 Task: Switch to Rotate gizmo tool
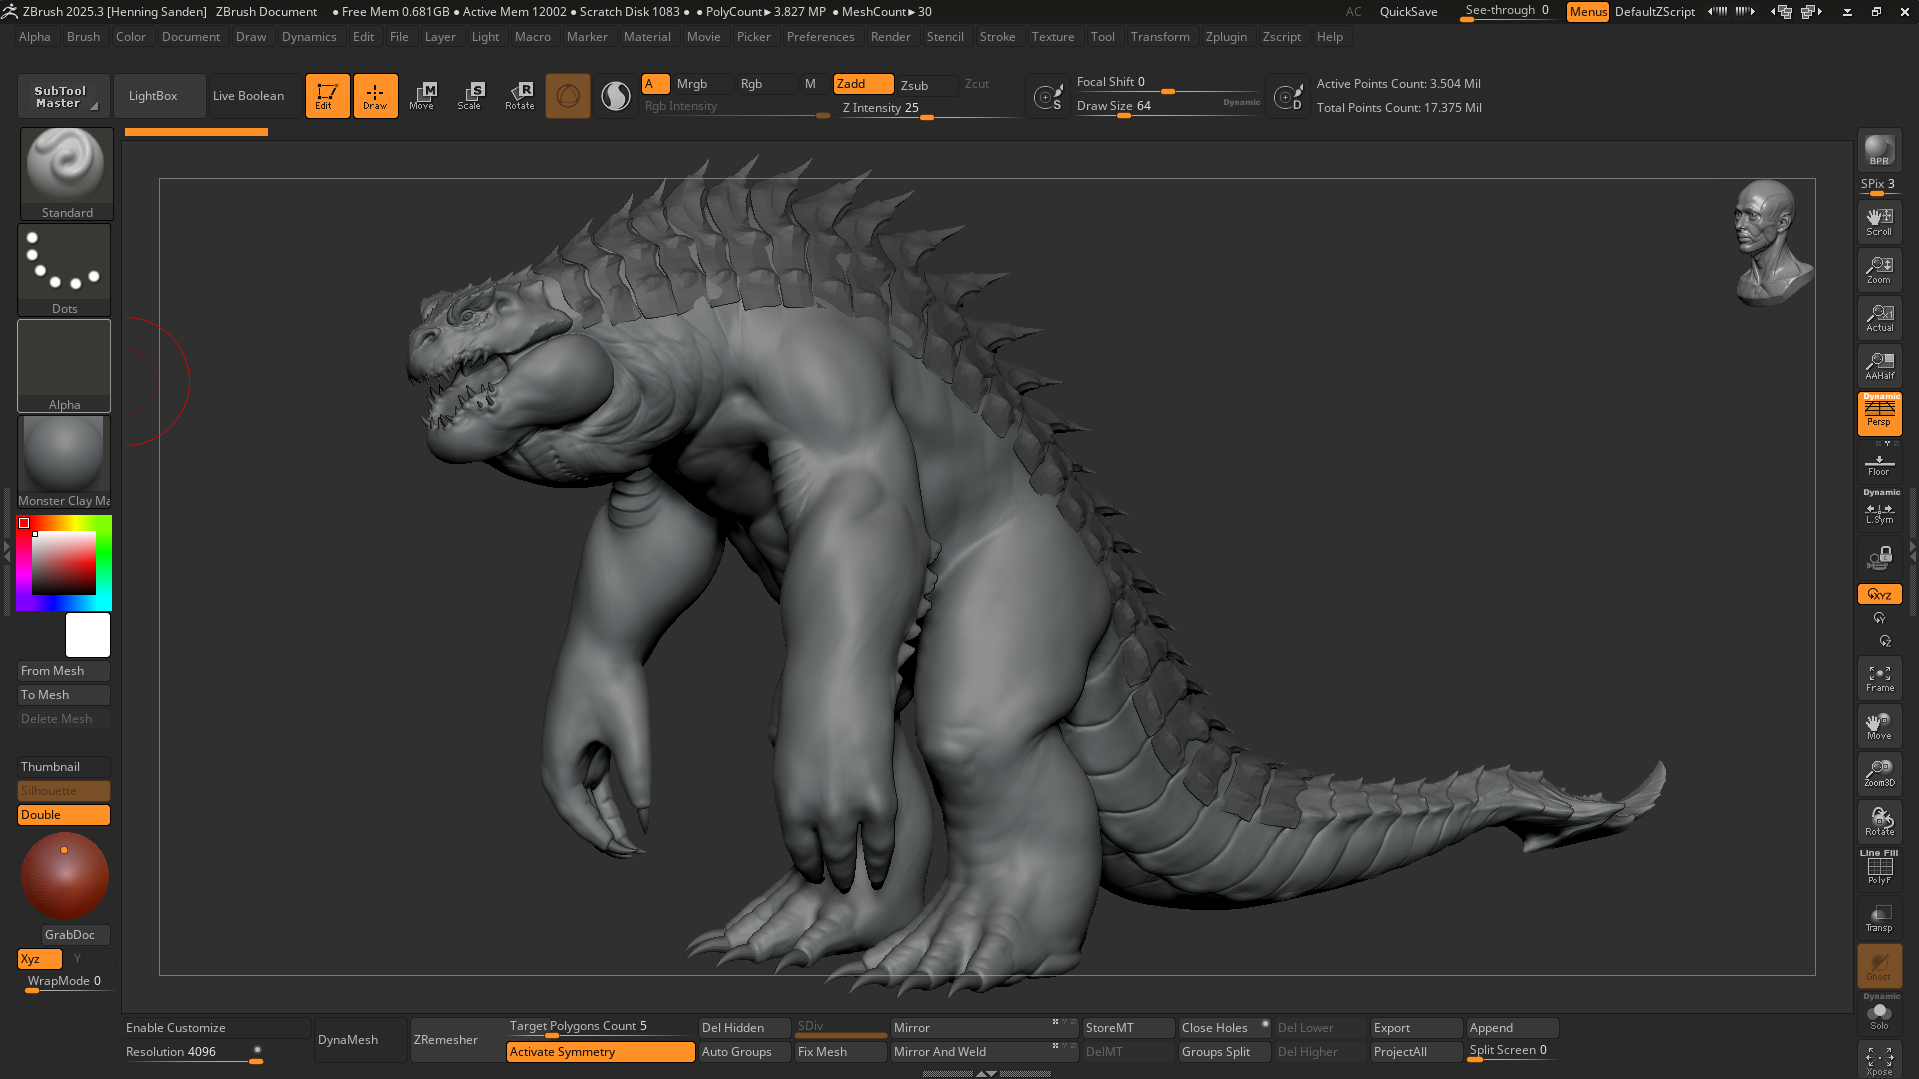519,96
